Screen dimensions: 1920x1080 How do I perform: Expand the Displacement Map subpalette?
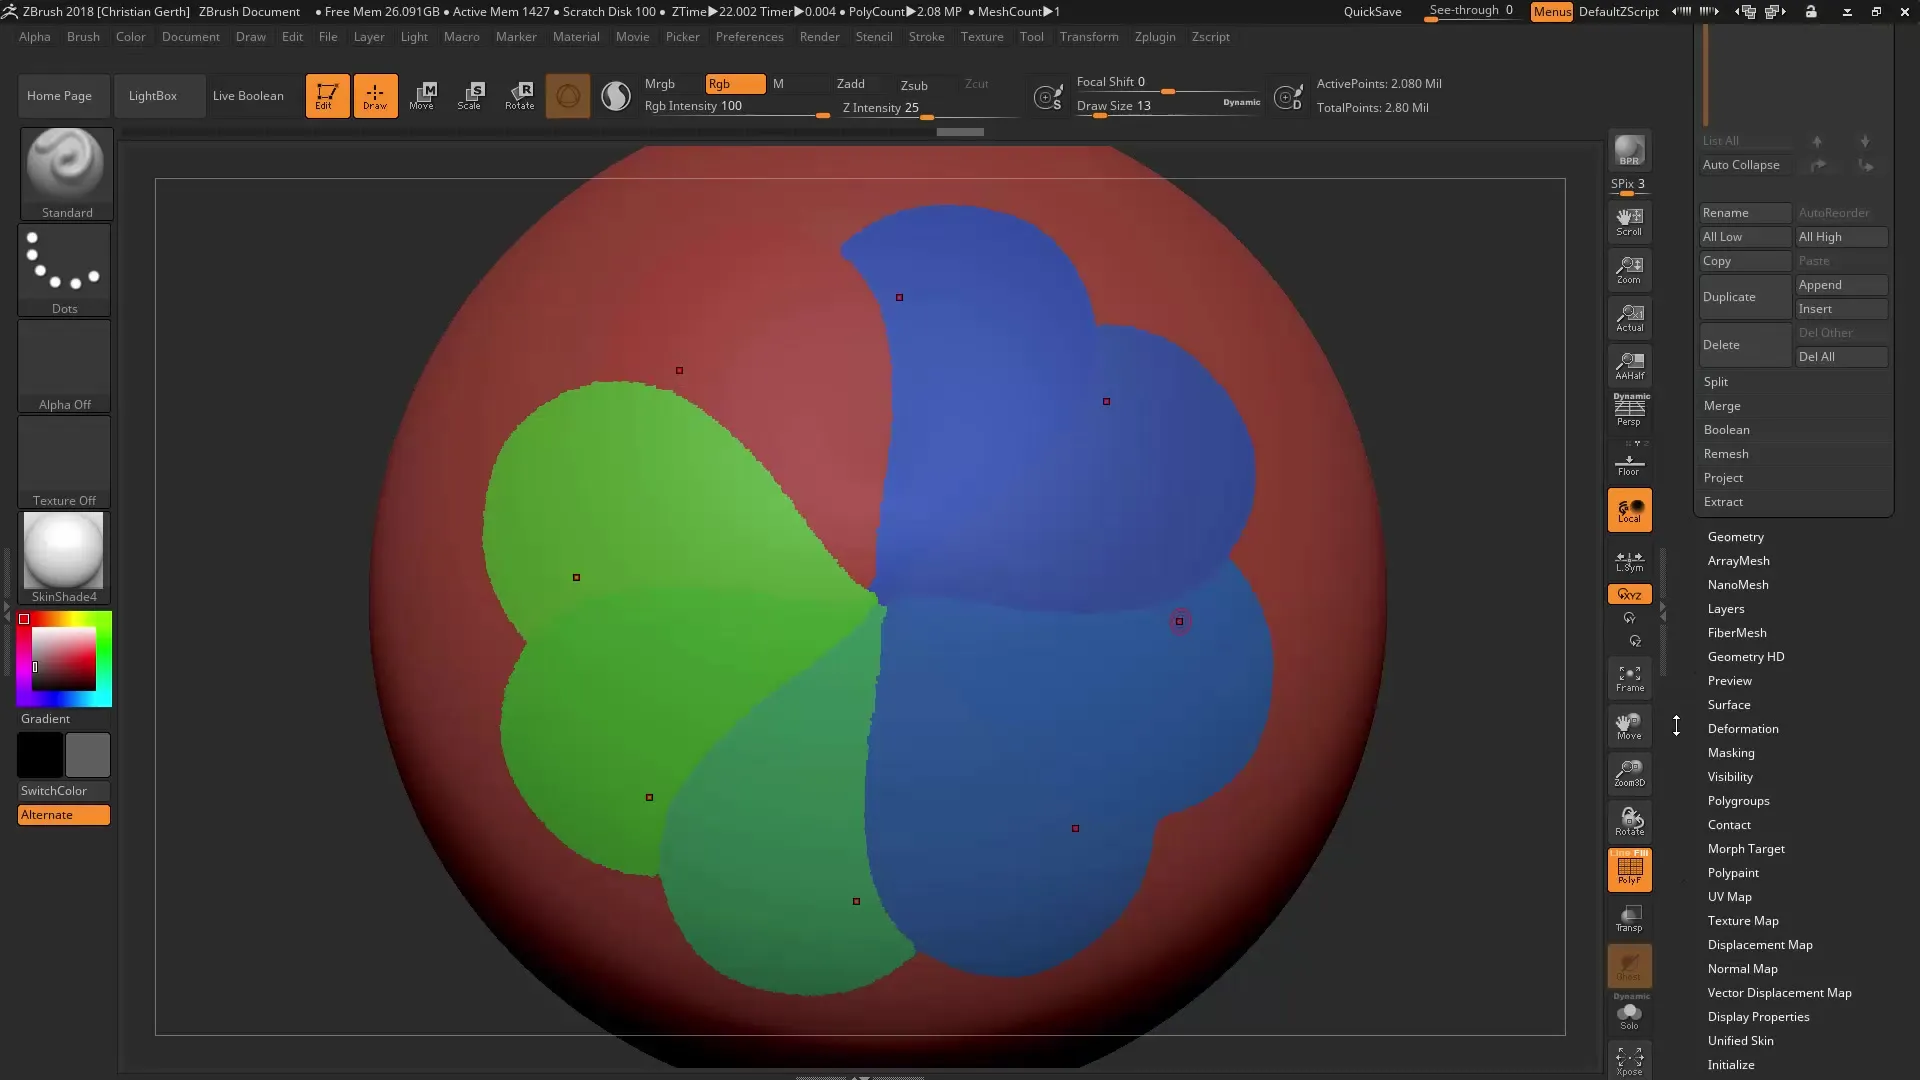click(1759, 945)
